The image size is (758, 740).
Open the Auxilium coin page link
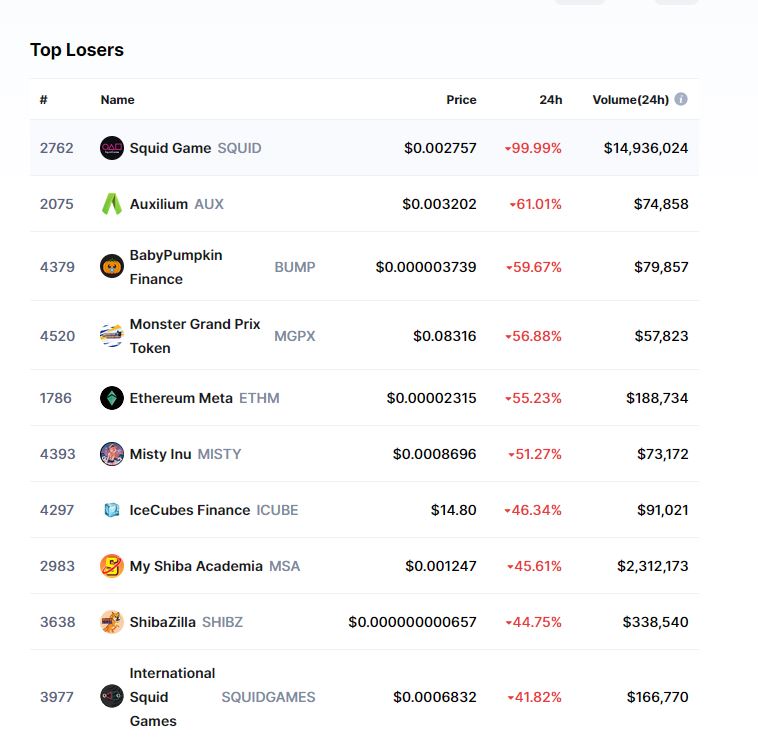click(159, 204)
